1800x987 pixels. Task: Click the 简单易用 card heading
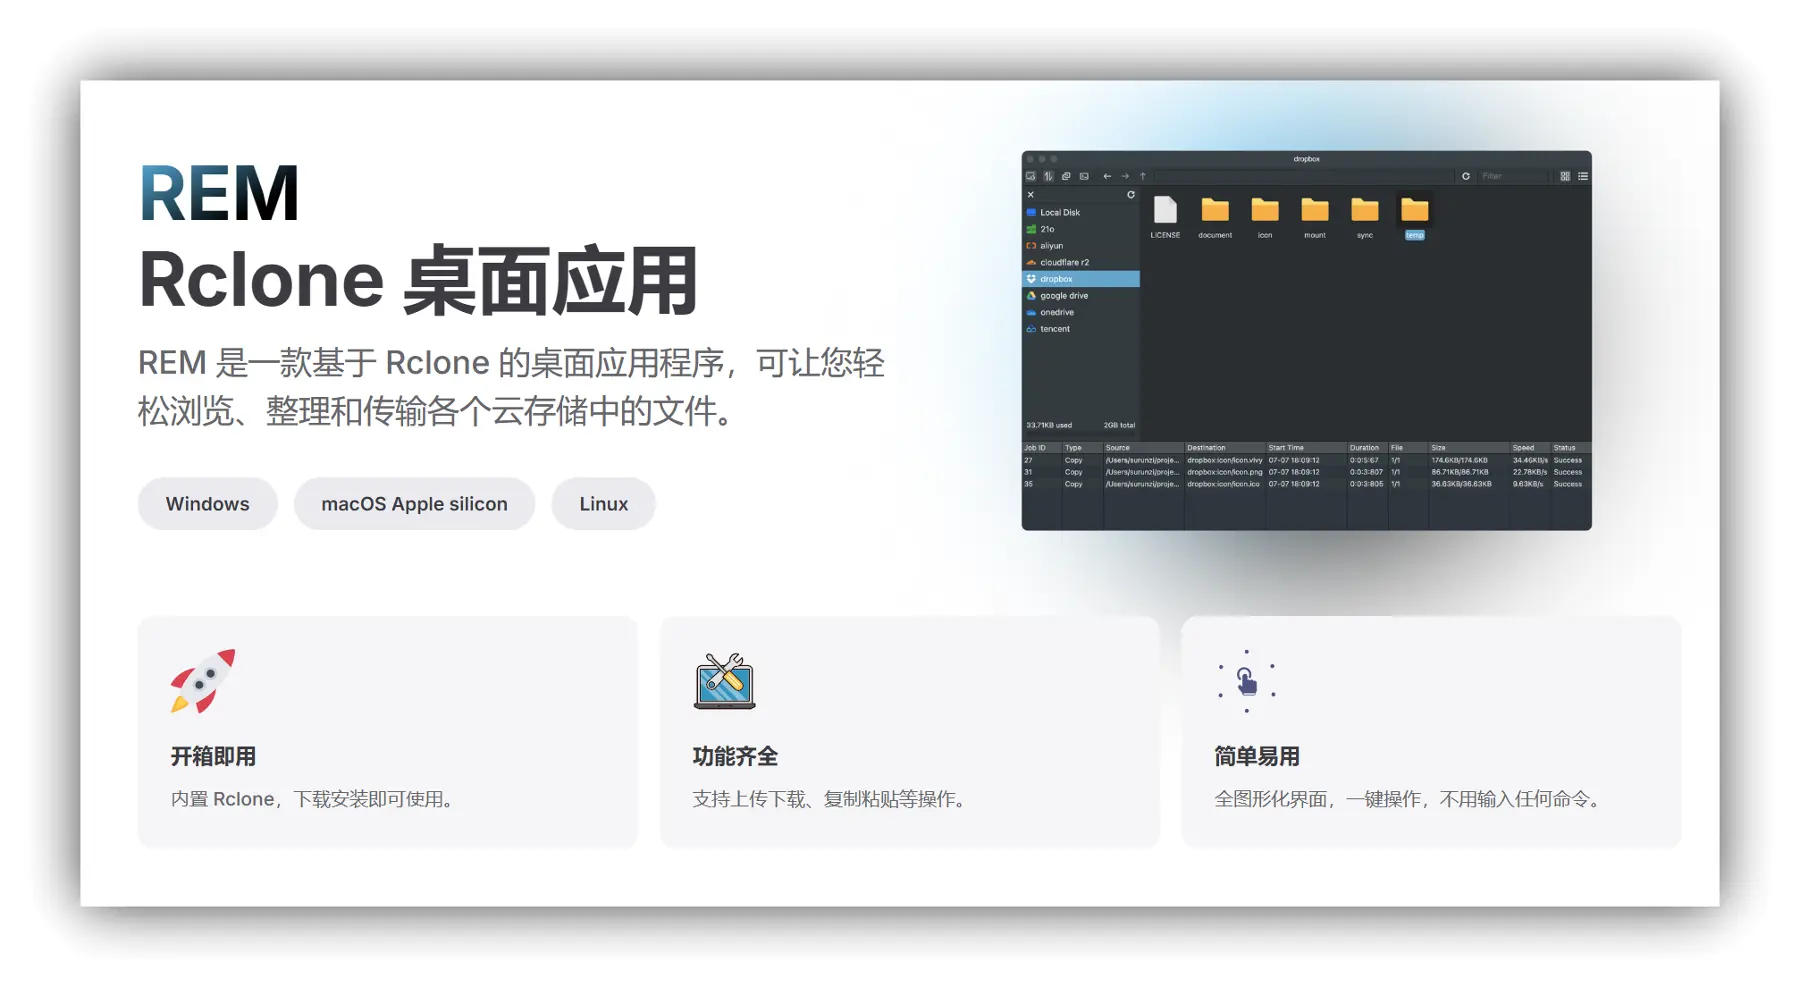point(1257,757)
